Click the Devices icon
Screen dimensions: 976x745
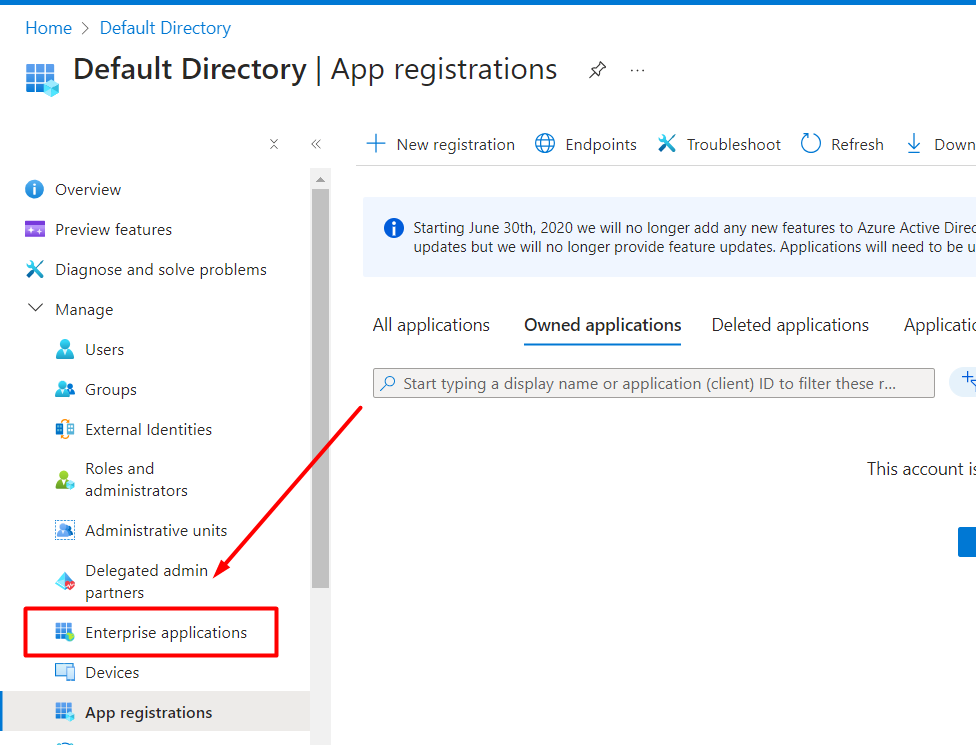click(65, 672)
